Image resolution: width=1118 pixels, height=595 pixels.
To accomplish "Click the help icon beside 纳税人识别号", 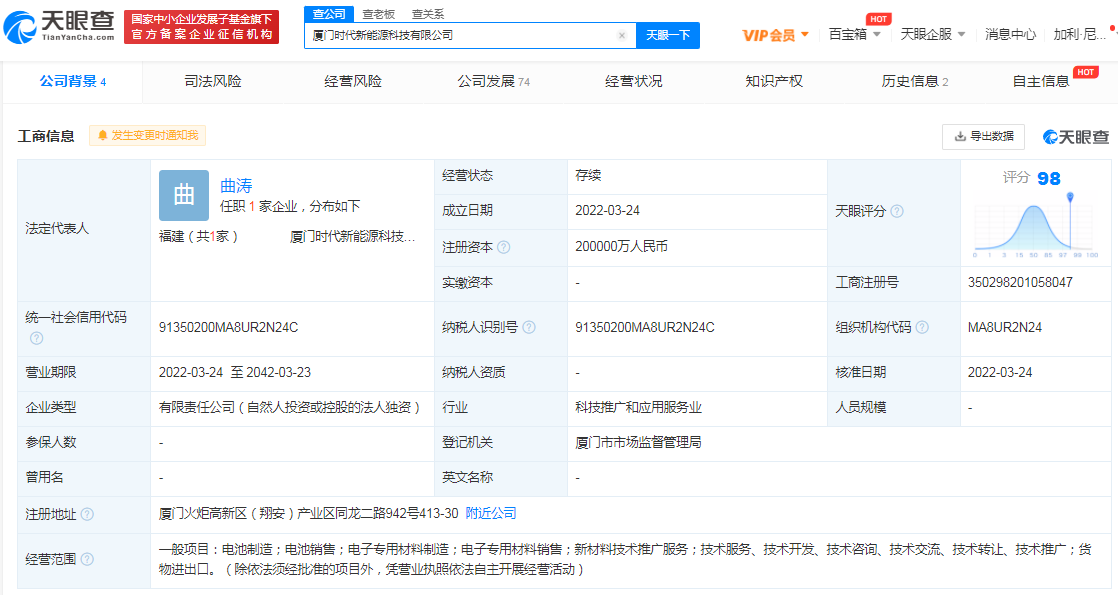I will pyautogui.click(x=529, y=327).
